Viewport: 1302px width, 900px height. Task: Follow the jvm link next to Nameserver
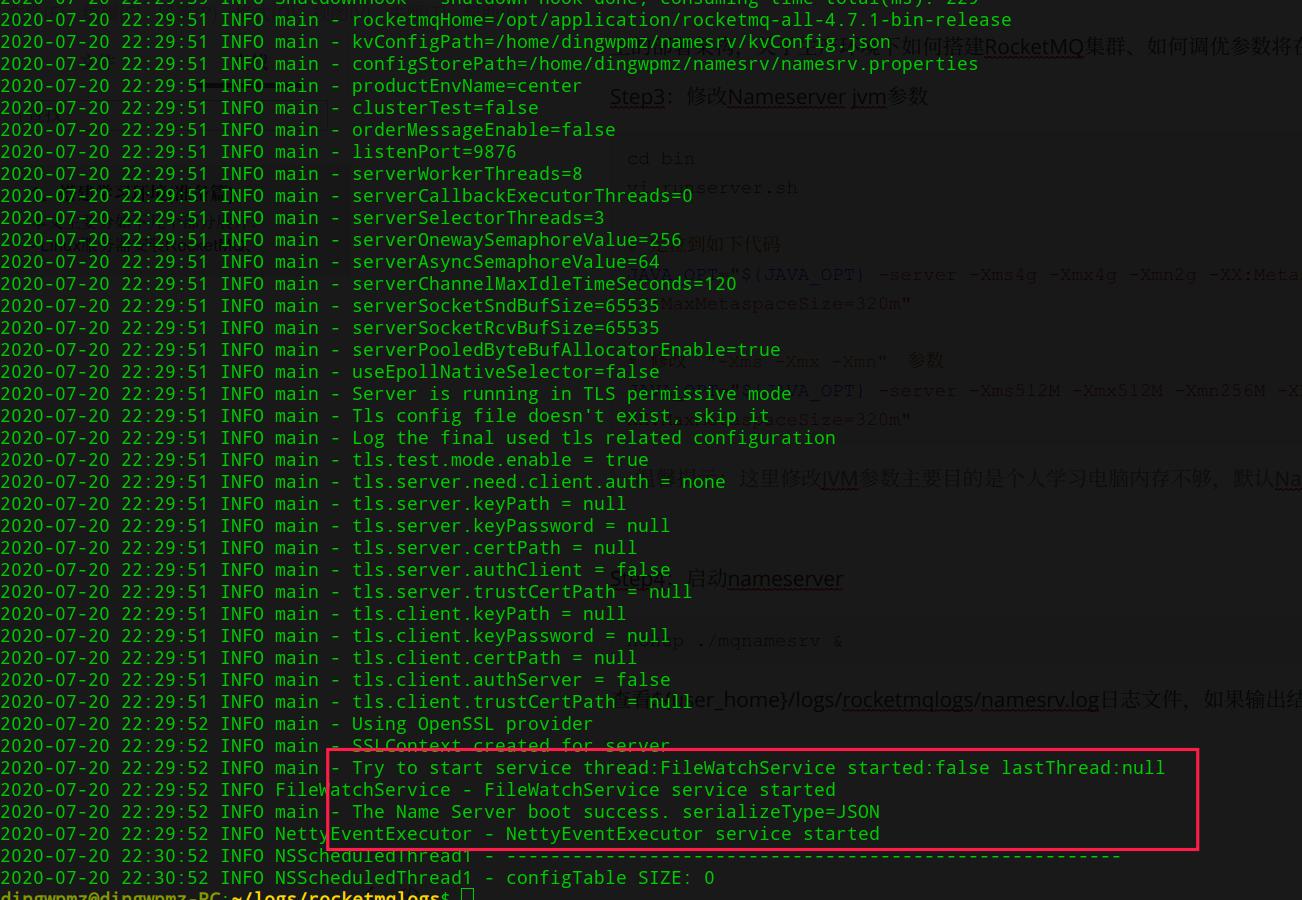click(x=866, y=97)
